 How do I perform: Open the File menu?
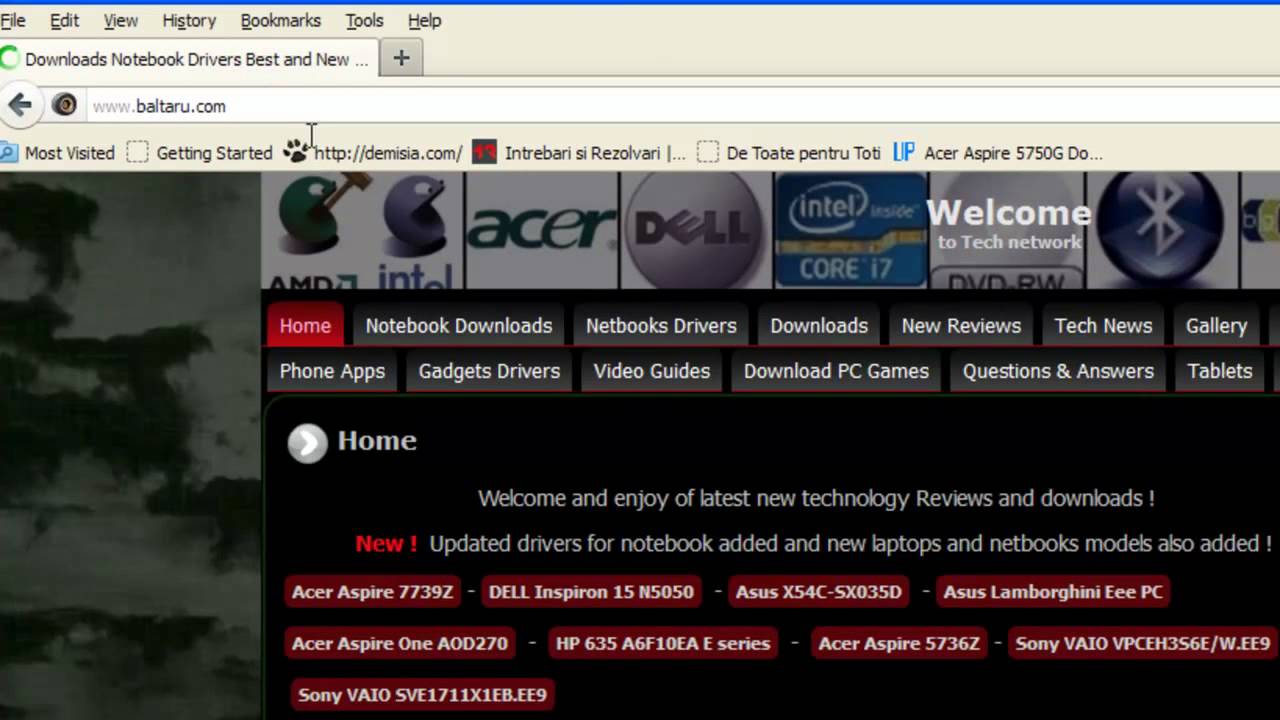13,20
